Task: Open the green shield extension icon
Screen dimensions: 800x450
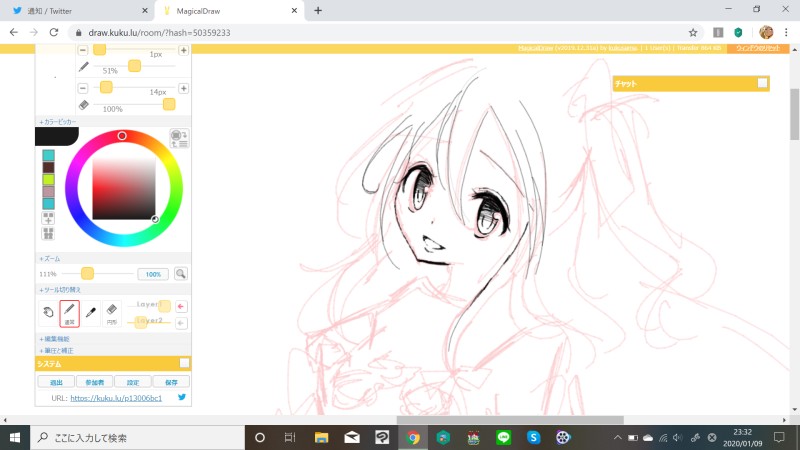Action: [x=738, y=33]
